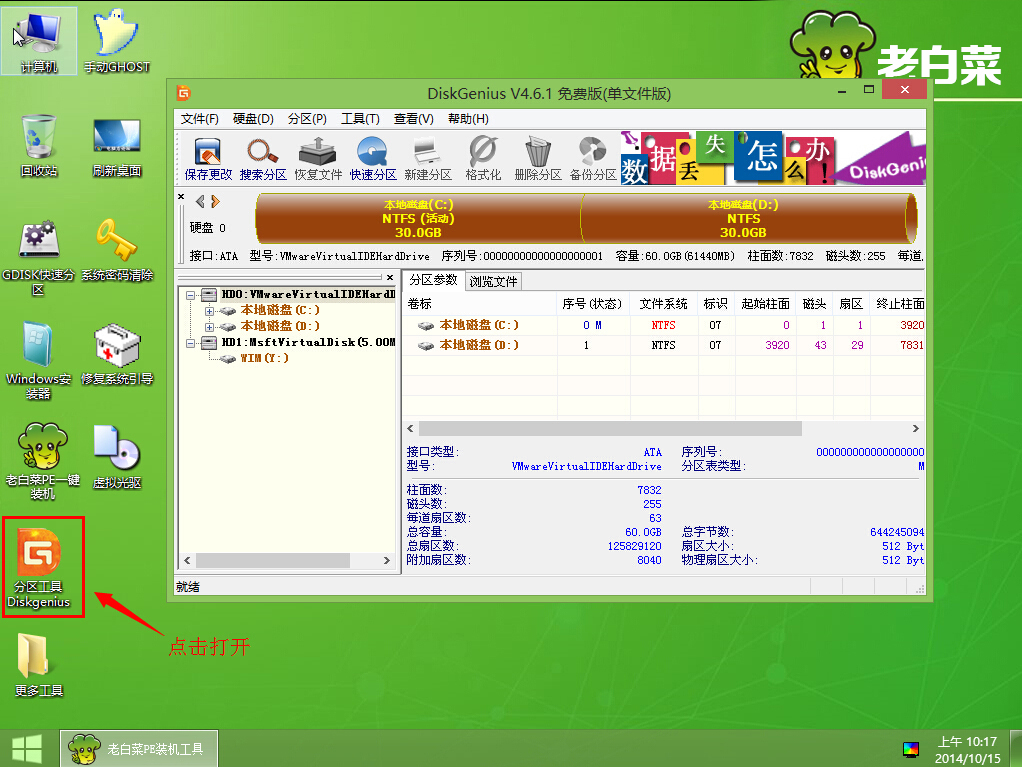Launch the 快速分区 quick partition tool
The width and height of the screenshot is (1022, 767).
(373, 158)
